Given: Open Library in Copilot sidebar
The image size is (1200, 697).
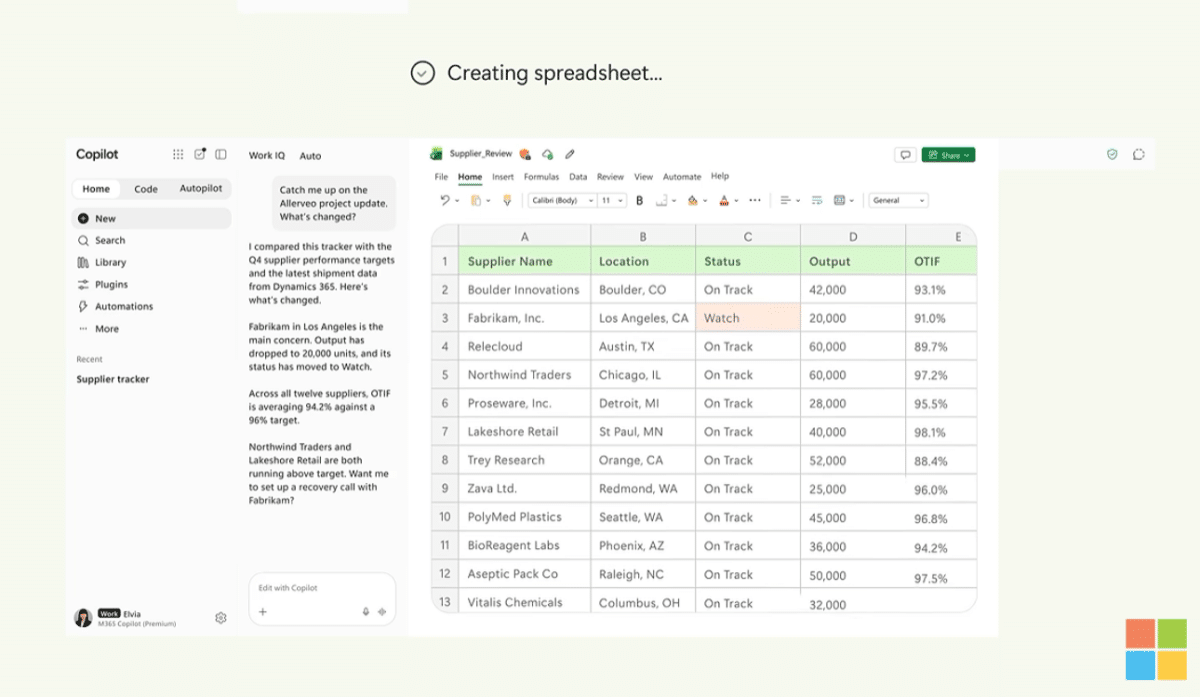Looking at the screenshot, I should tap(101, 262).
